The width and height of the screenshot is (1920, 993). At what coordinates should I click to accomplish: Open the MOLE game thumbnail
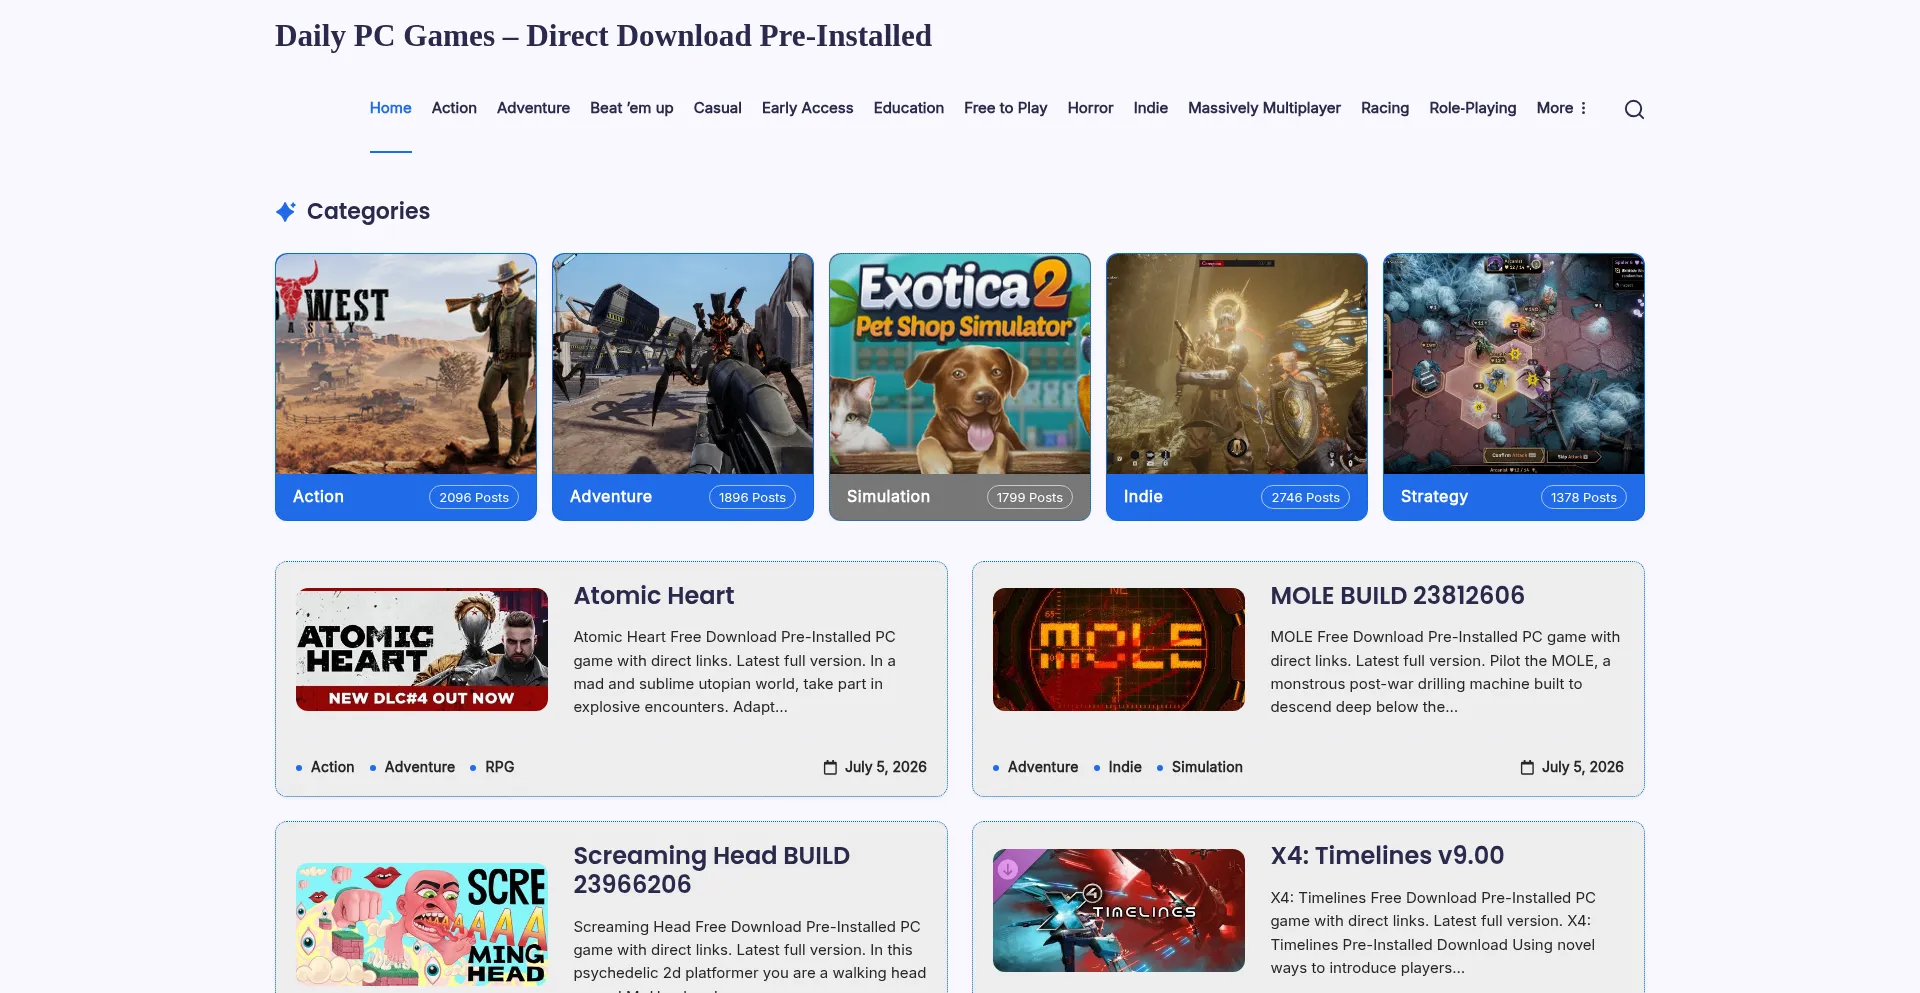1119,649
